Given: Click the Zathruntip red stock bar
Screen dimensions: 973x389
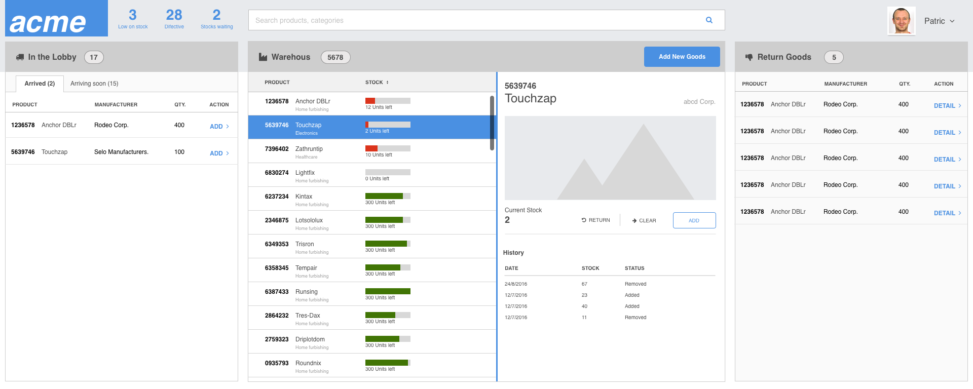Looking at the screenshot, I should pos(371,148).
